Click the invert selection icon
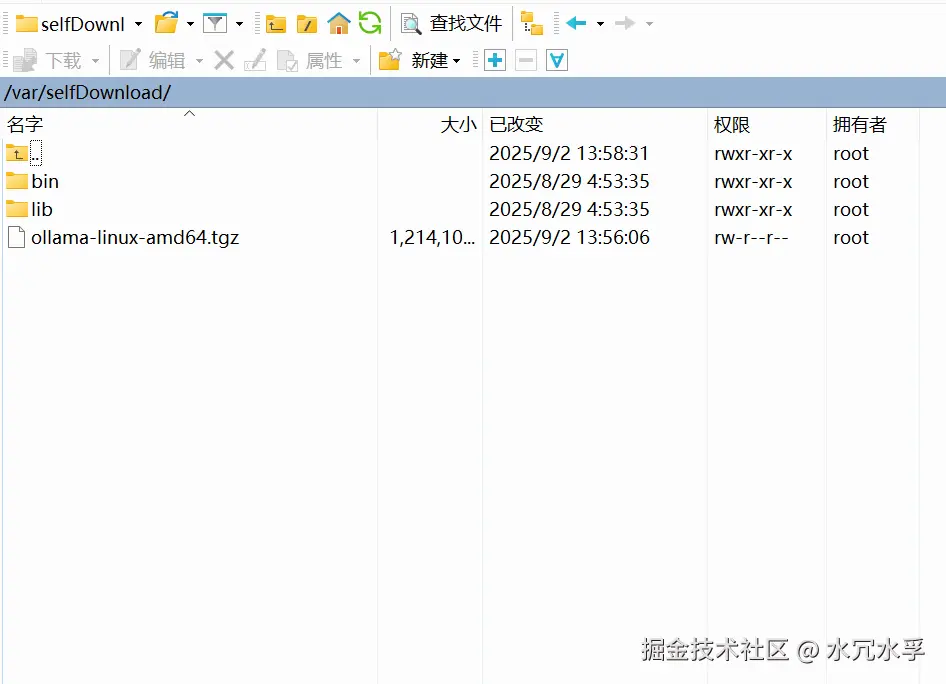This screenshot has width=946, height=684. [557, 60]
